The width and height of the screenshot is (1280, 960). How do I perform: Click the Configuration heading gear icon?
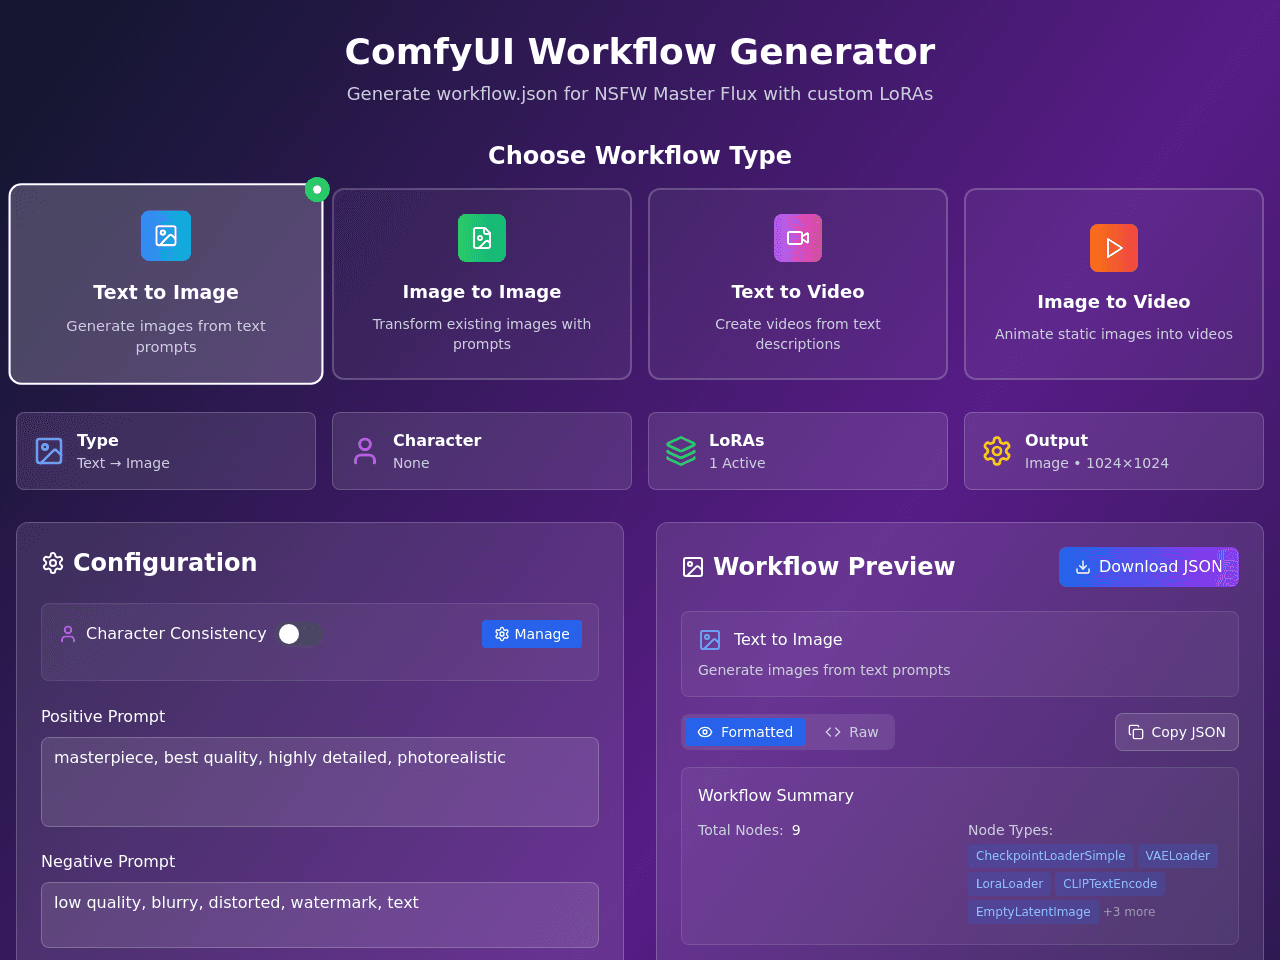tap(53, 563)
